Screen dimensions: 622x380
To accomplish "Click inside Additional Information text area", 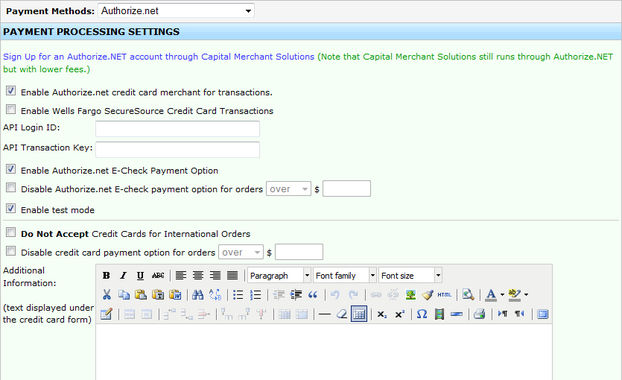I will click(x=324, y=352).
